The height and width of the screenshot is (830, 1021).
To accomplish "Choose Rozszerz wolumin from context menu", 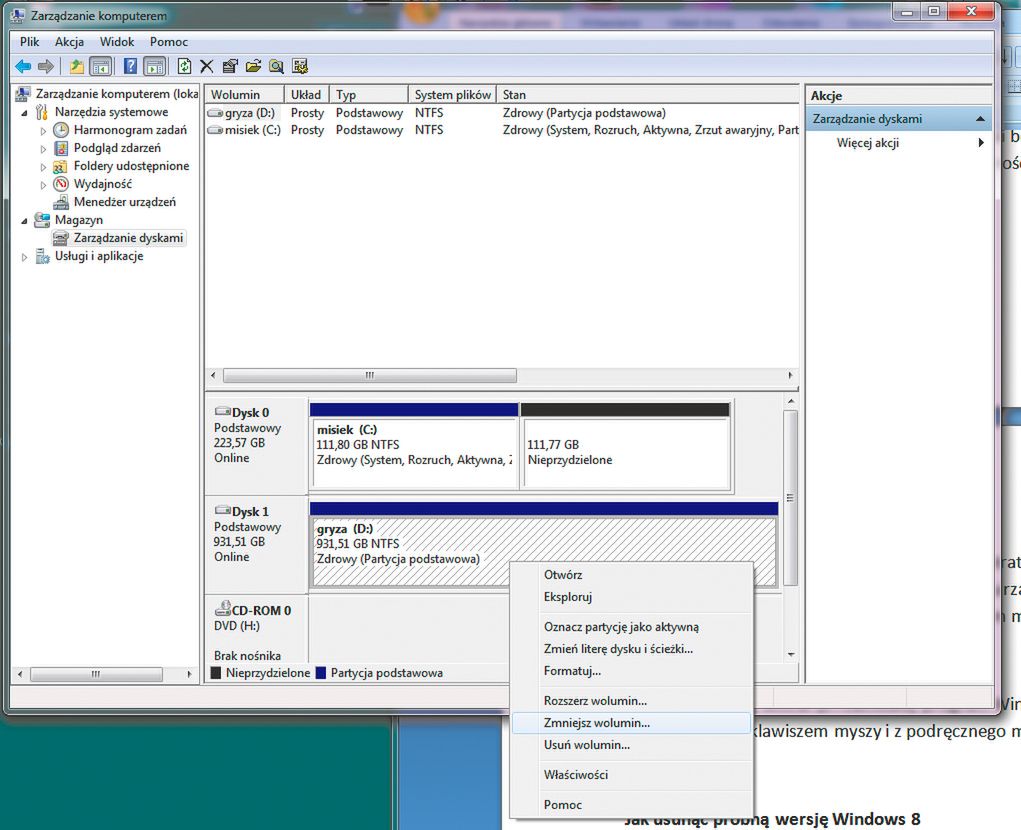I will click(632, 700).
